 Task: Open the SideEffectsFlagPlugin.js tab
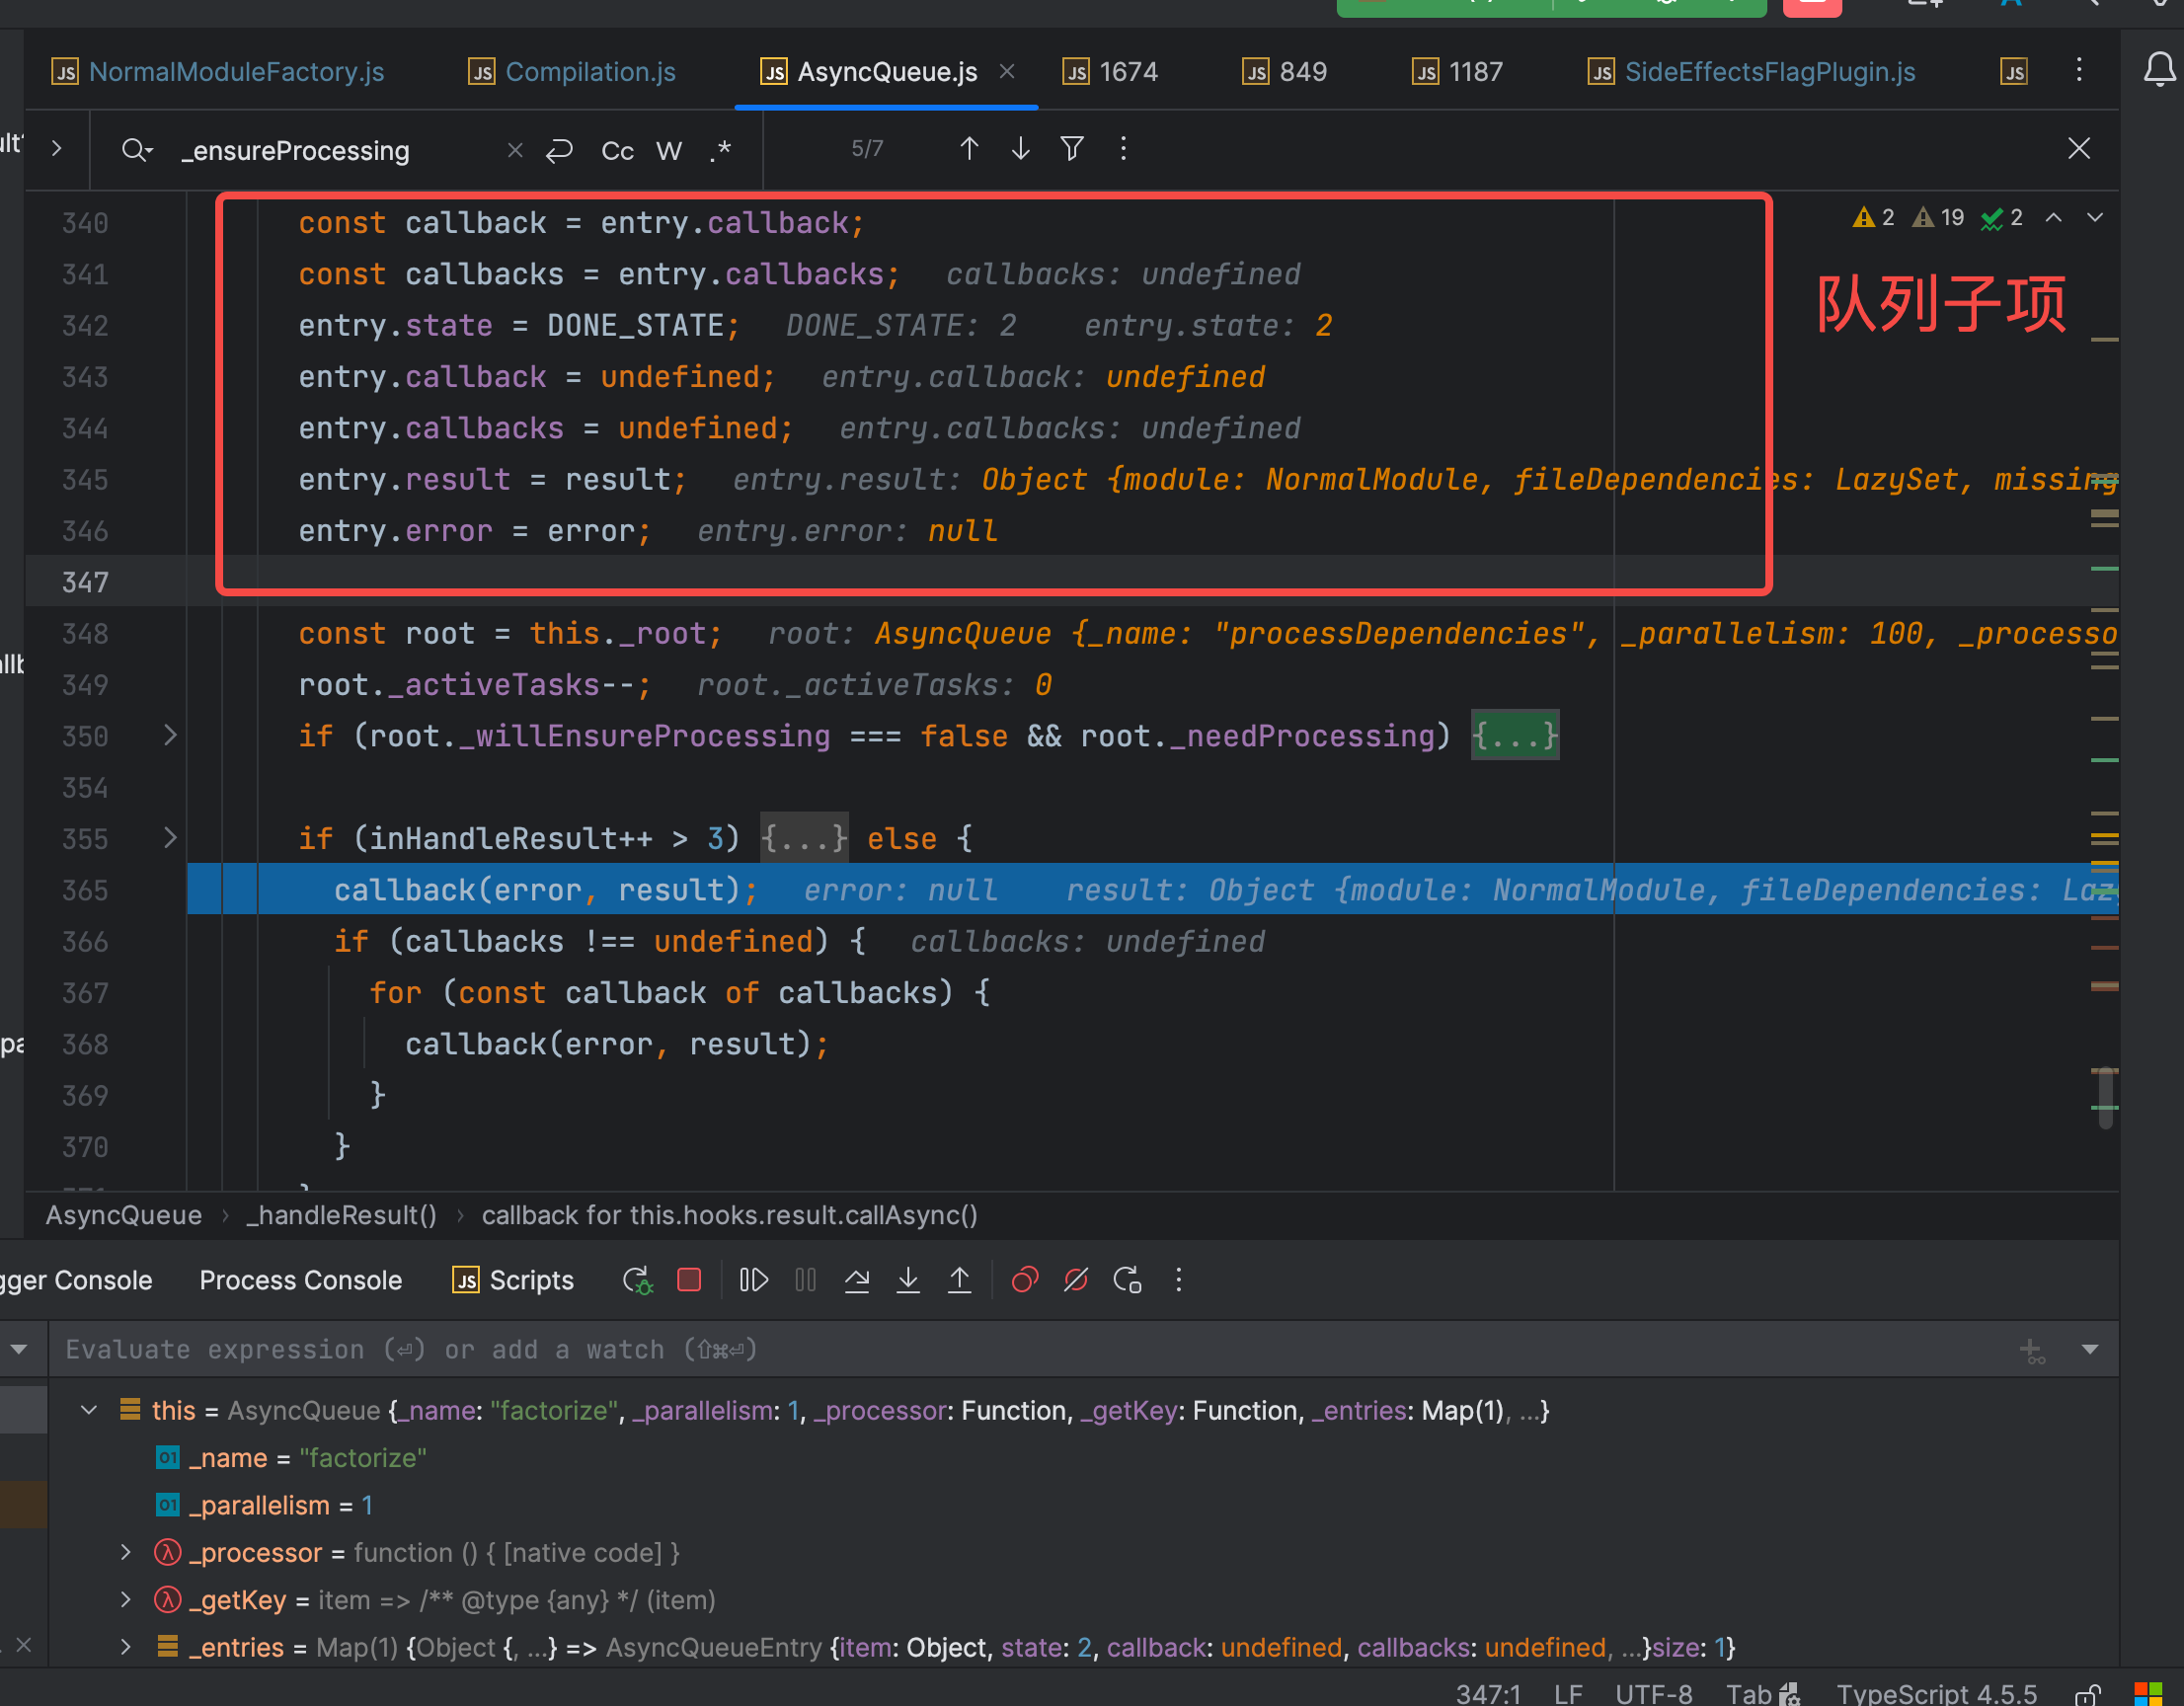[x=1769, y=72]
